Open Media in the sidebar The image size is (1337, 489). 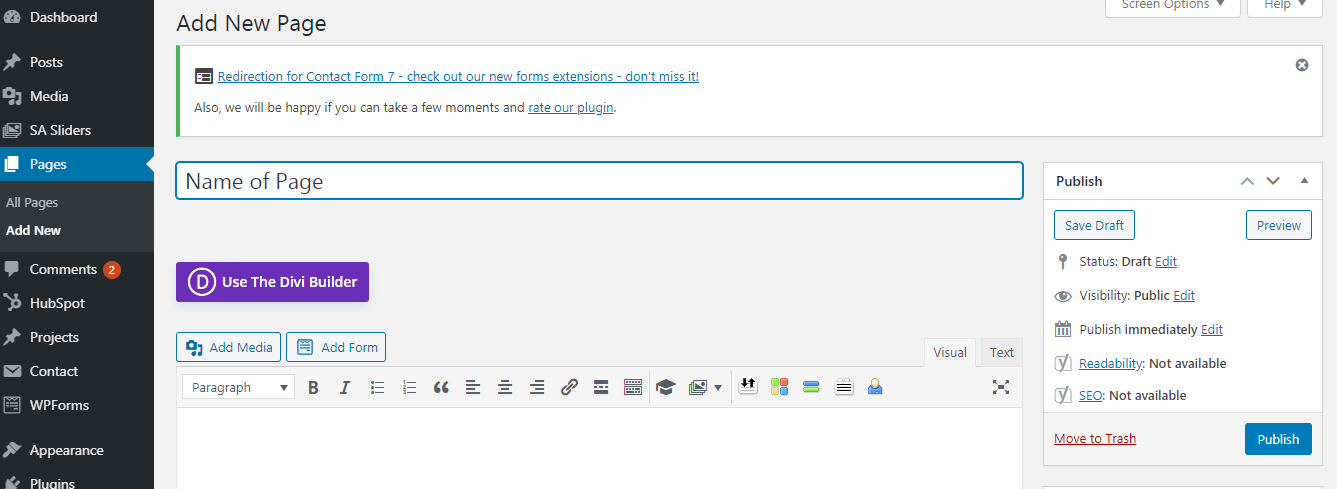pyautogui.click(x=77, y=96)
